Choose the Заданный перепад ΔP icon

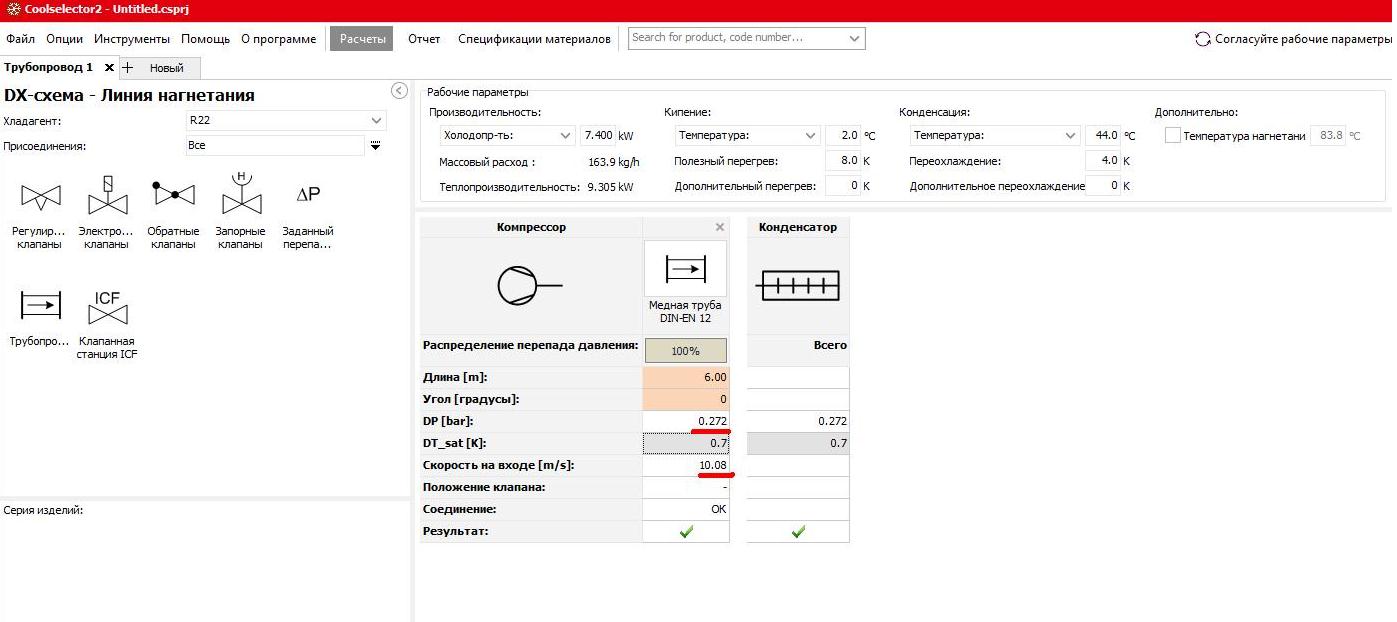point(308,194)
